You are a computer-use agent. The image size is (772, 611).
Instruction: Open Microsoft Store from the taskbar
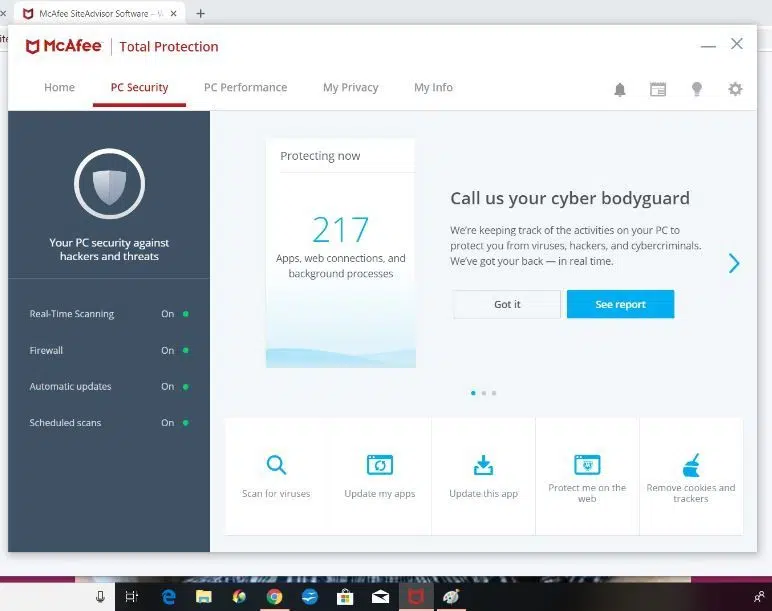click(345, 597)
